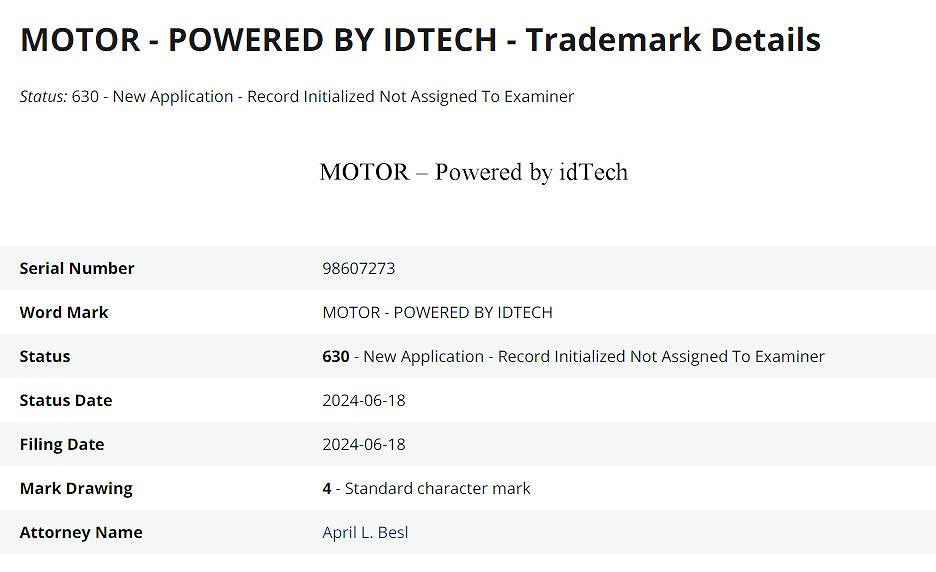936x572 pixels.
Task: Click the Mark Drawing row label
Action: [x=76, y=488]
